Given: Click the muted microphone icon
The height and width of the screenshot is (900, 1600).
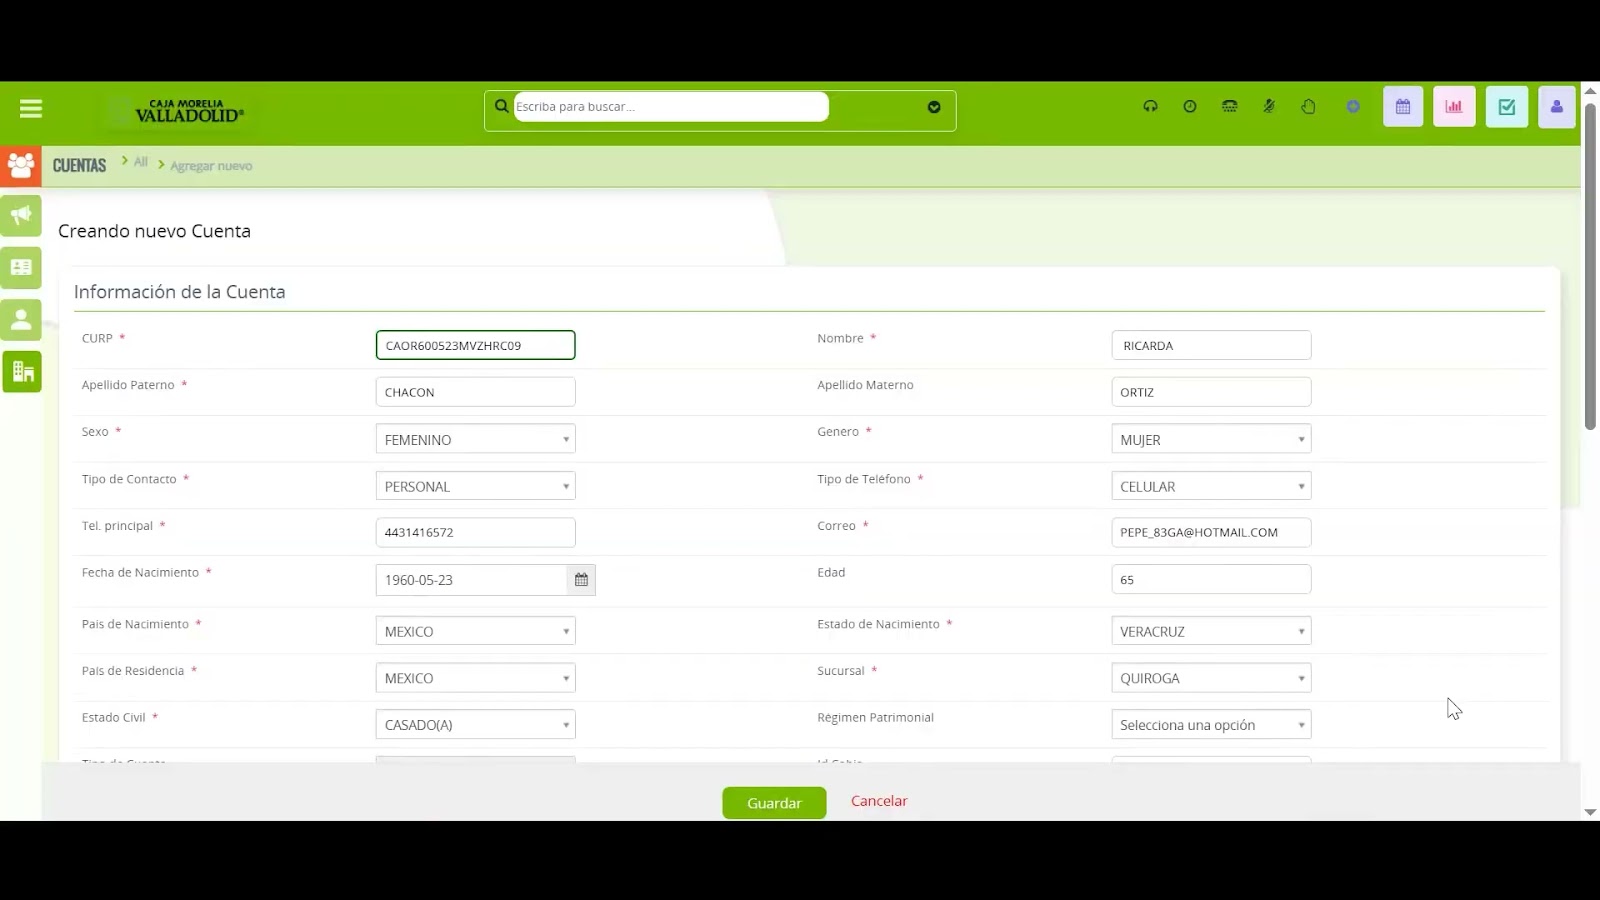Looking at the screenshot, I should [x=1269, y=106].
